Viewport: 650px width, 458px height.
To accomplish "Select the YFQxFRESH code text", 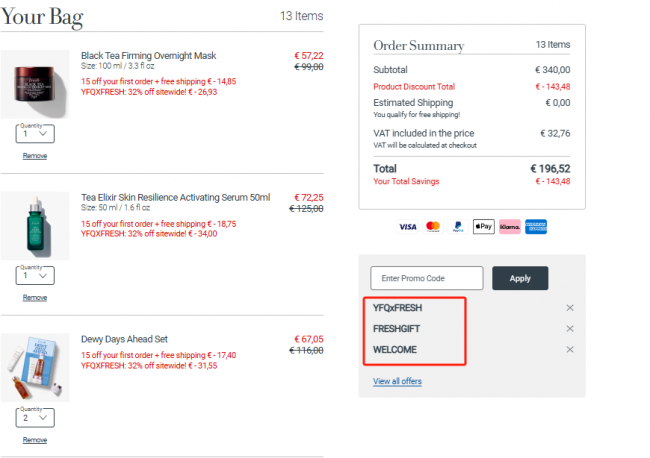I will 397,308.
